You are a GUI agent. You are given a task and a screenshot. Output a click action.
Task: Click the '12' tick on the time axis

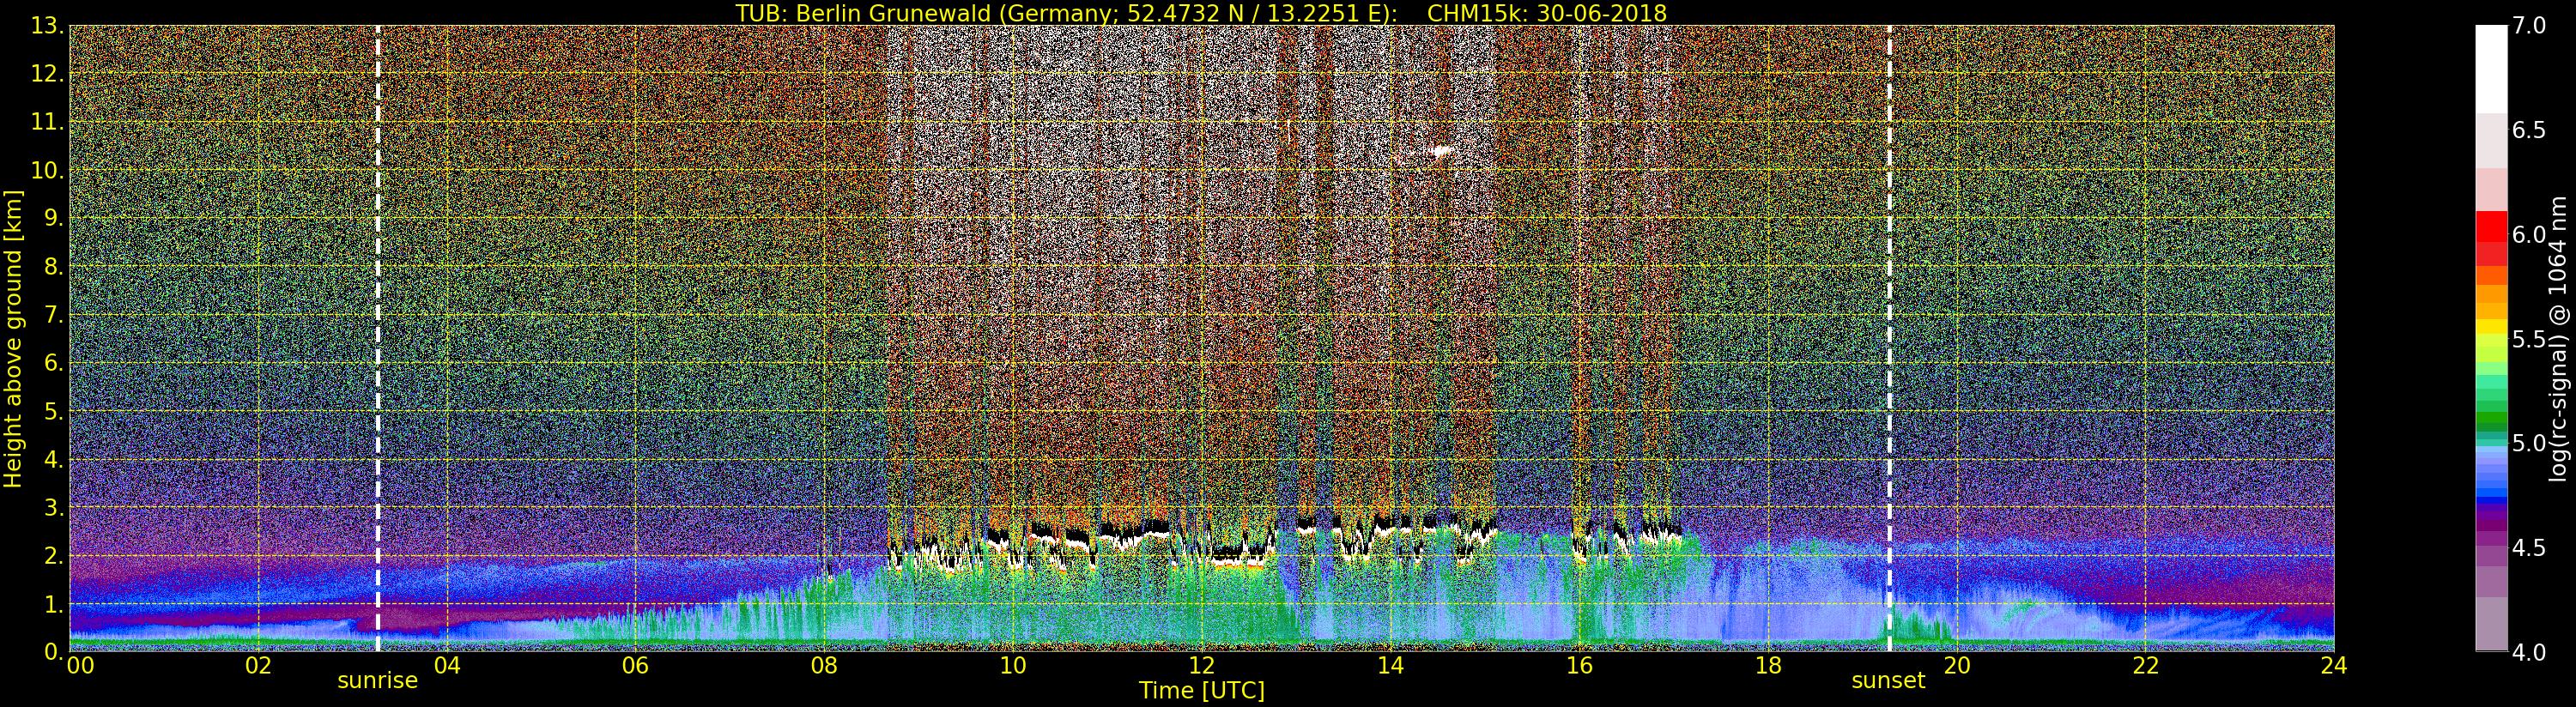click(x=1202, y=665)
